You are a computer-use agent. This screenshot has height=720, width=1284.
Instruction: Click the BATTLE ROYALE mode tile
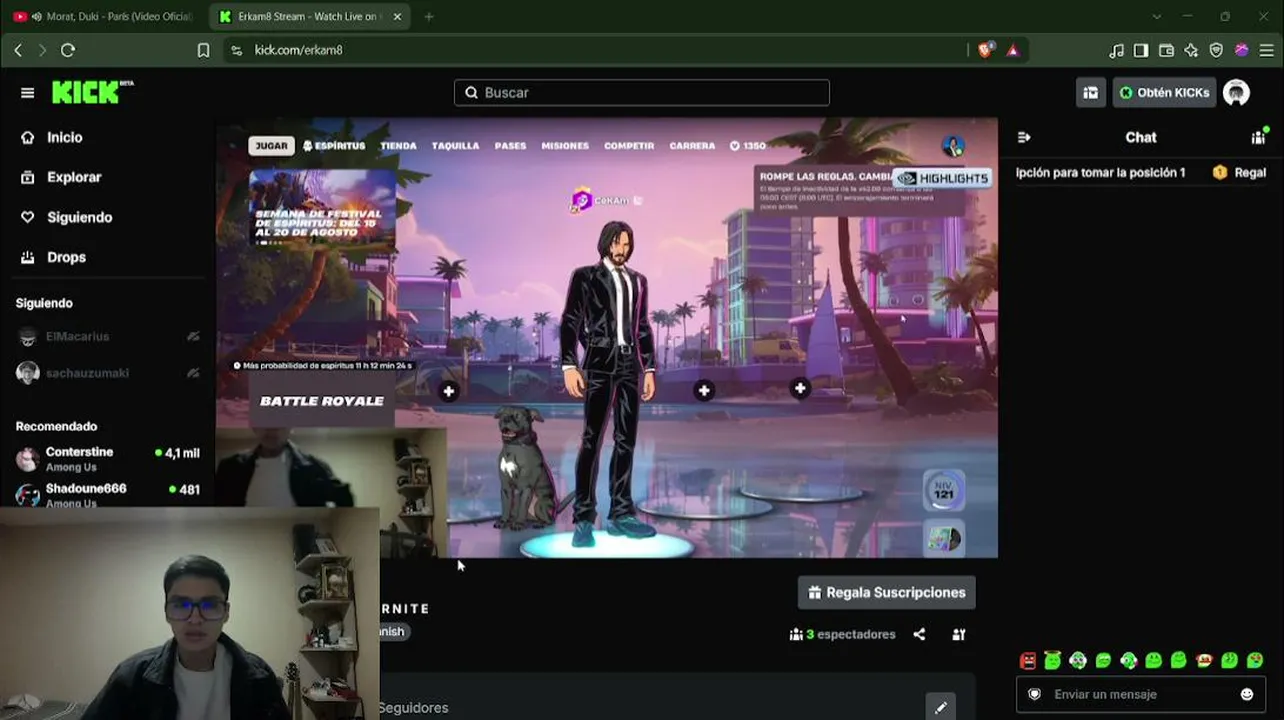(x=322, y=401)
